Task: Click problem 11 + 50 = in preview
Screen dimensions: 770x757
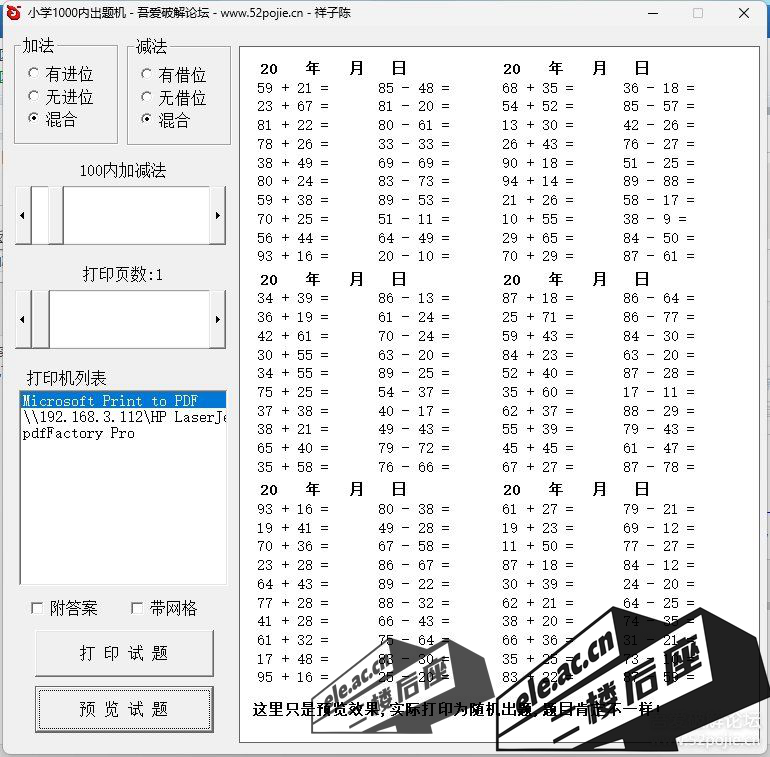Action: (538, 546)
